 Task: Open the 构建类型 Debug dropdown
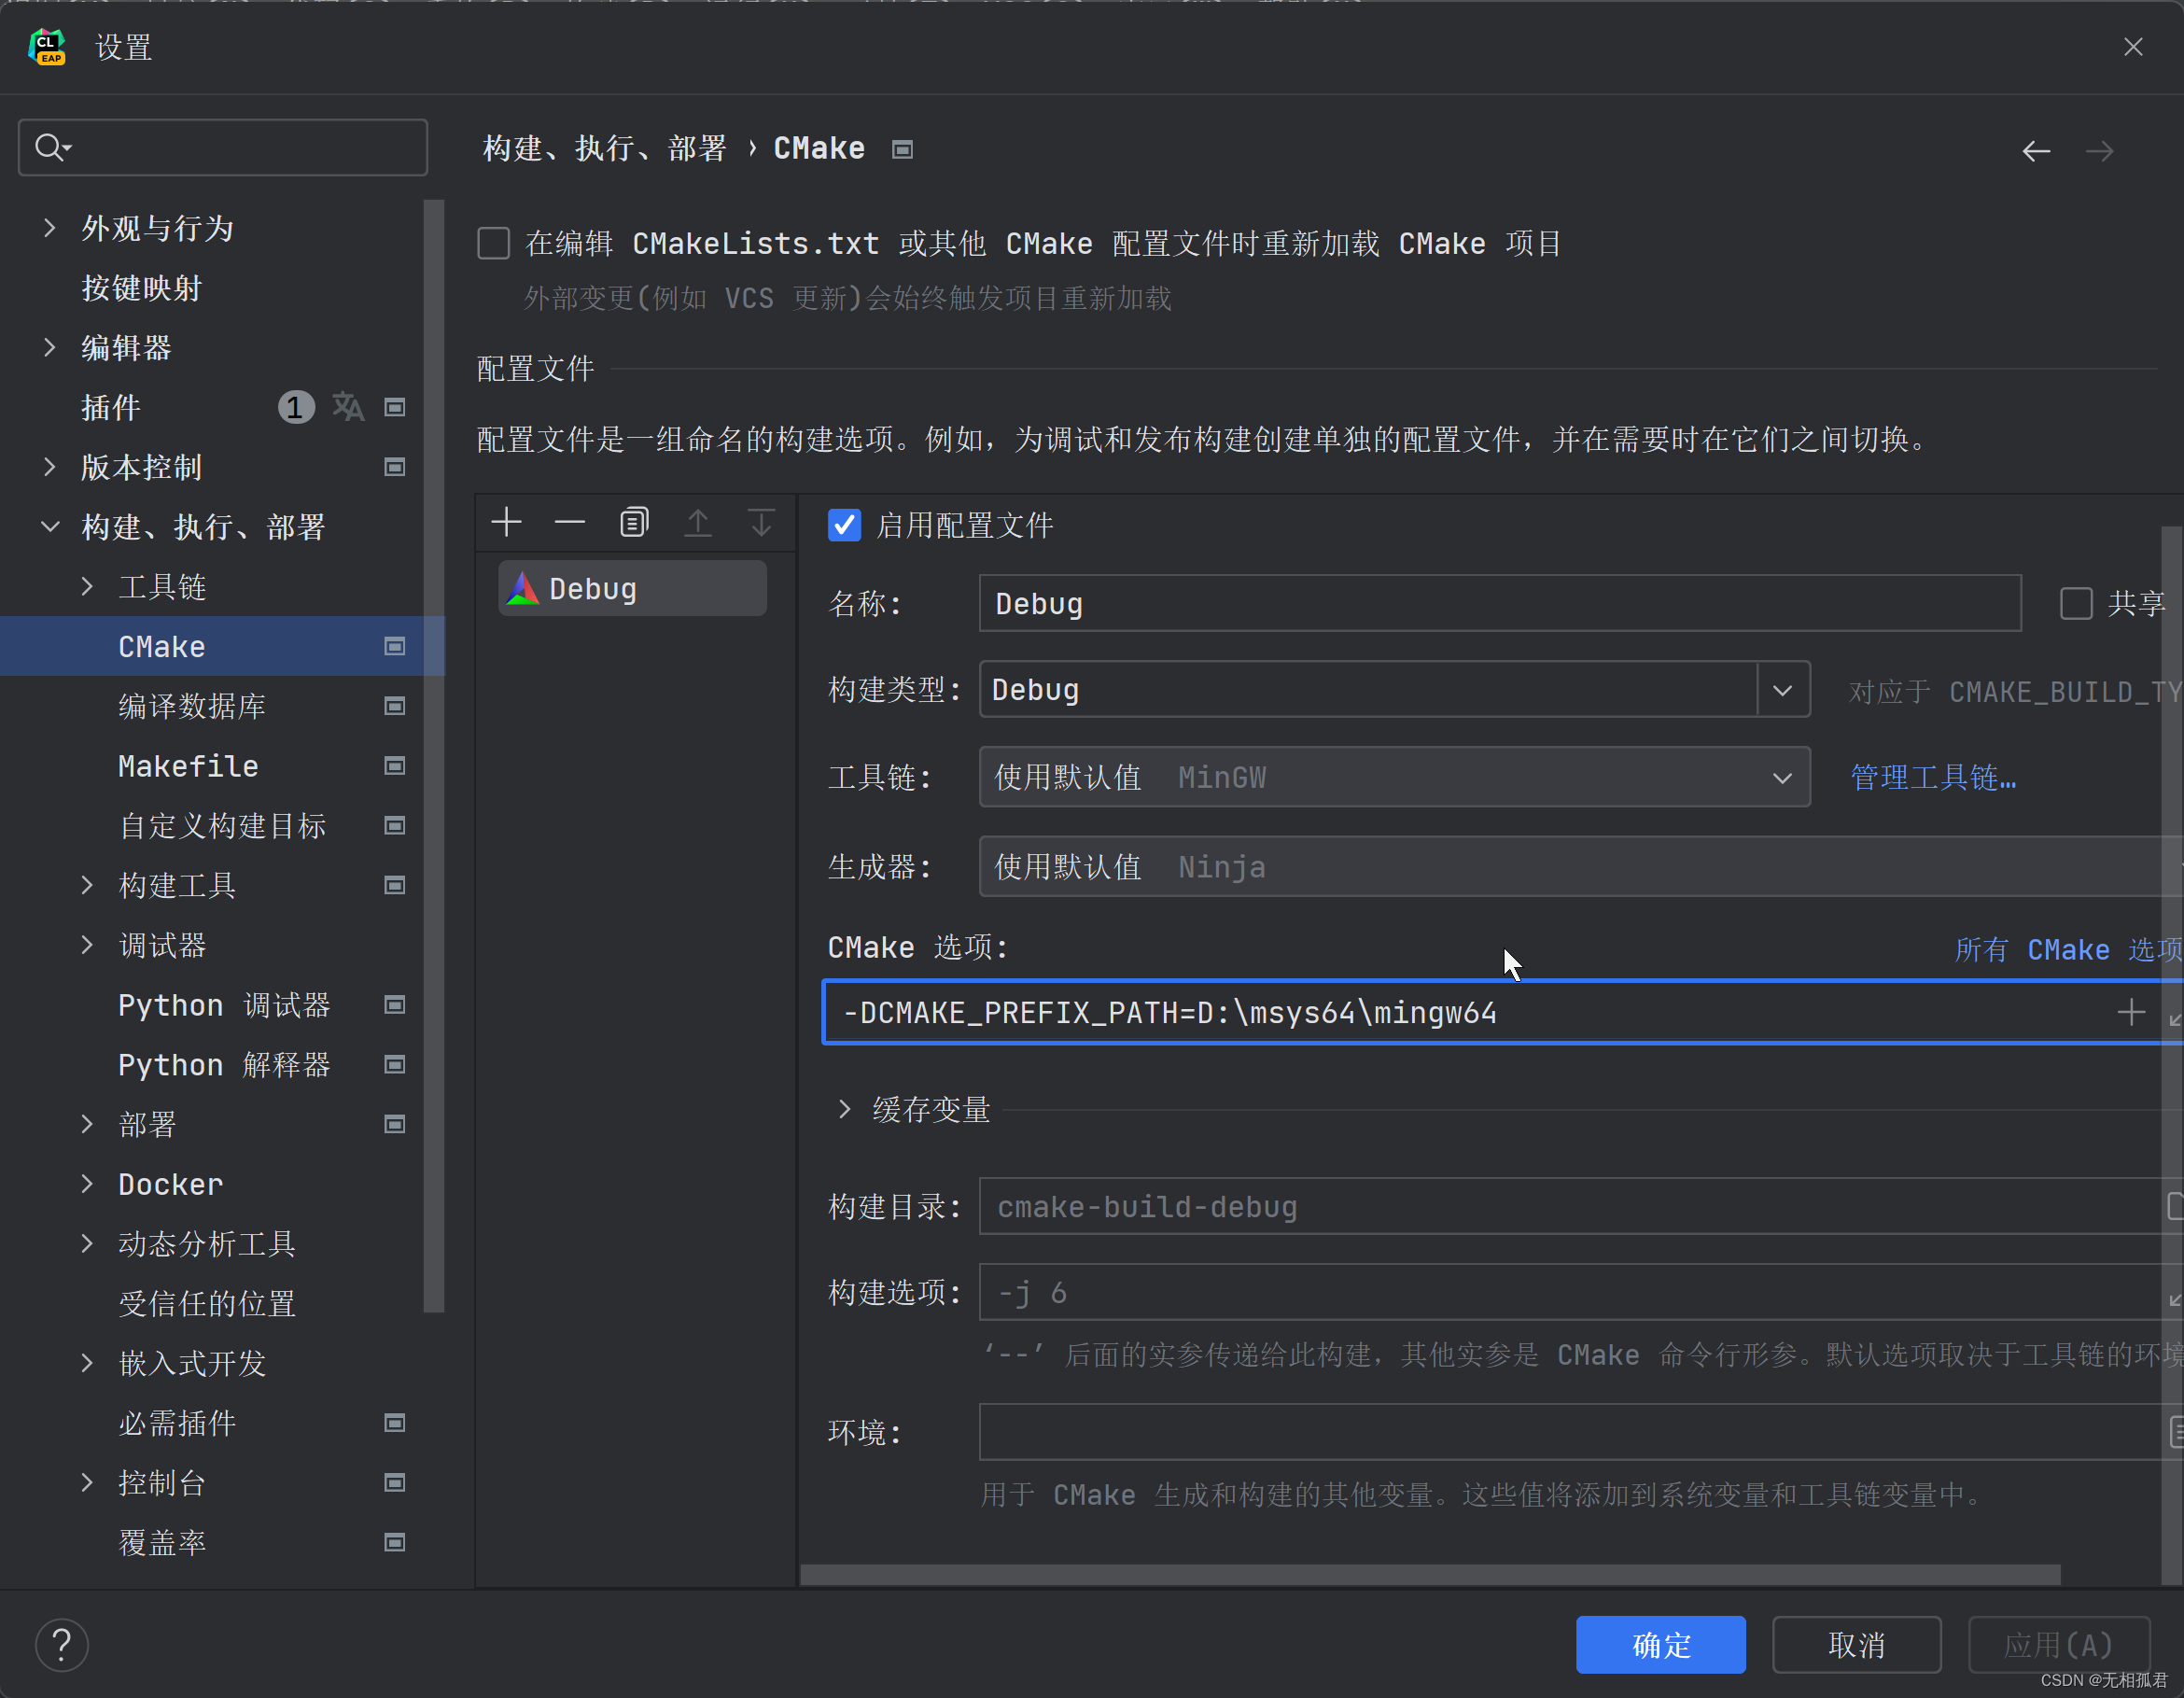tap(1782, 690)
